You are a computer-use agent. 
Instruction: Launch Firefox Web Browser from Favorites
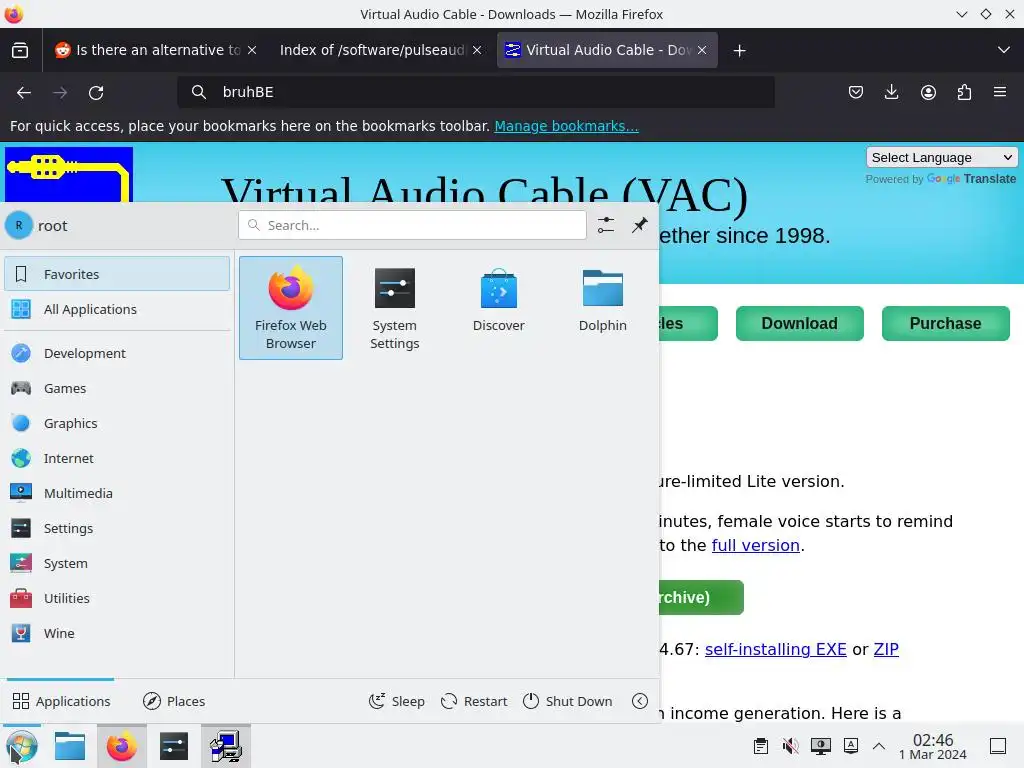tap(291, 308)
